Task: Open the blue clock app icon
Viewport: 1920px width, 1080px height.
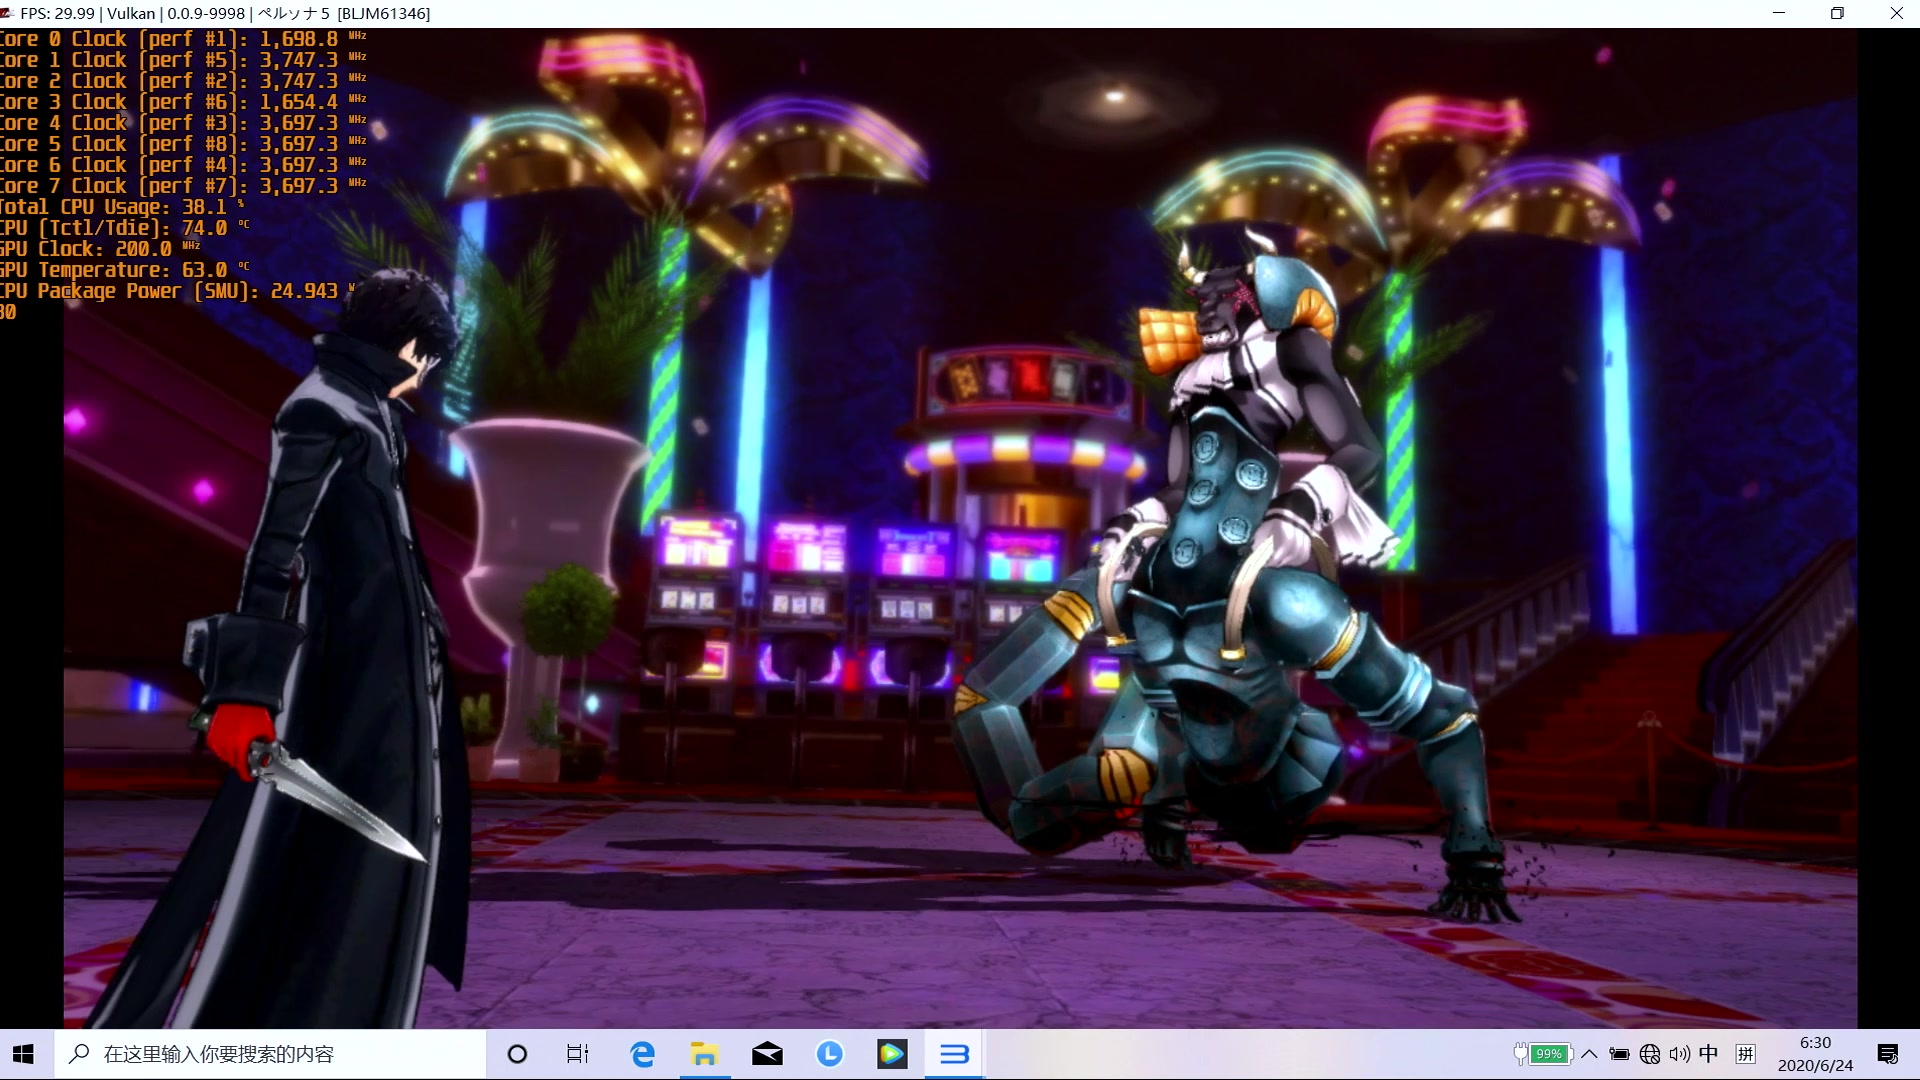Action: [x=829, y=1054]
